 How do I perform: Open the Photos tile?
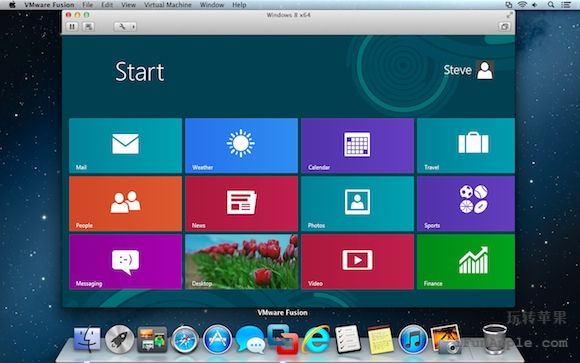click(x=357, y=204)
